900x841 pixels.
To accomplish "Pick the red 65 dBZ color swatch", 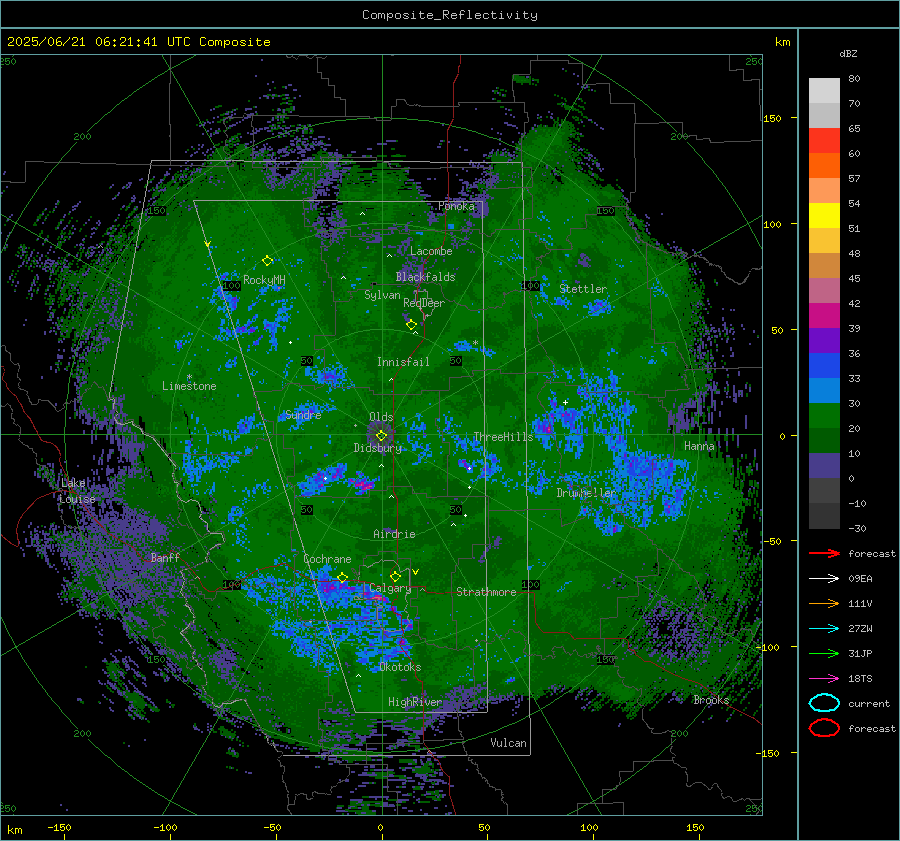I will 824,140.
